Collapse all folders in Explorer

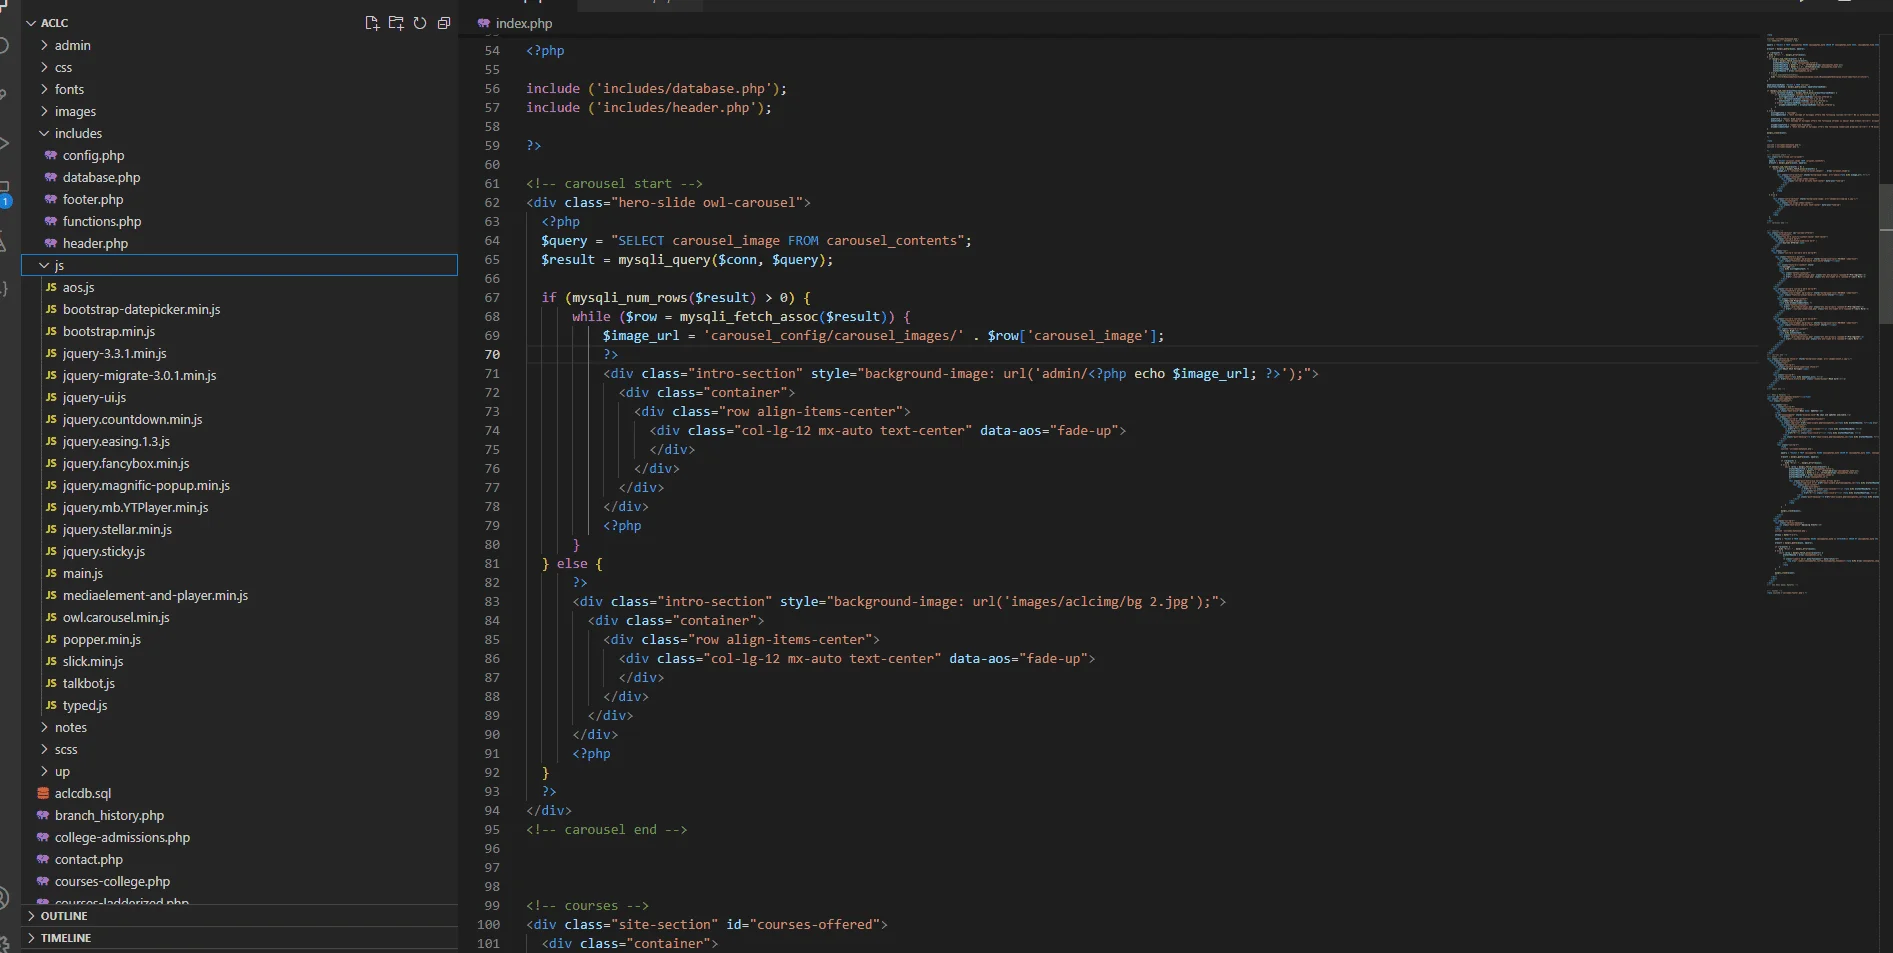(444, 23)
